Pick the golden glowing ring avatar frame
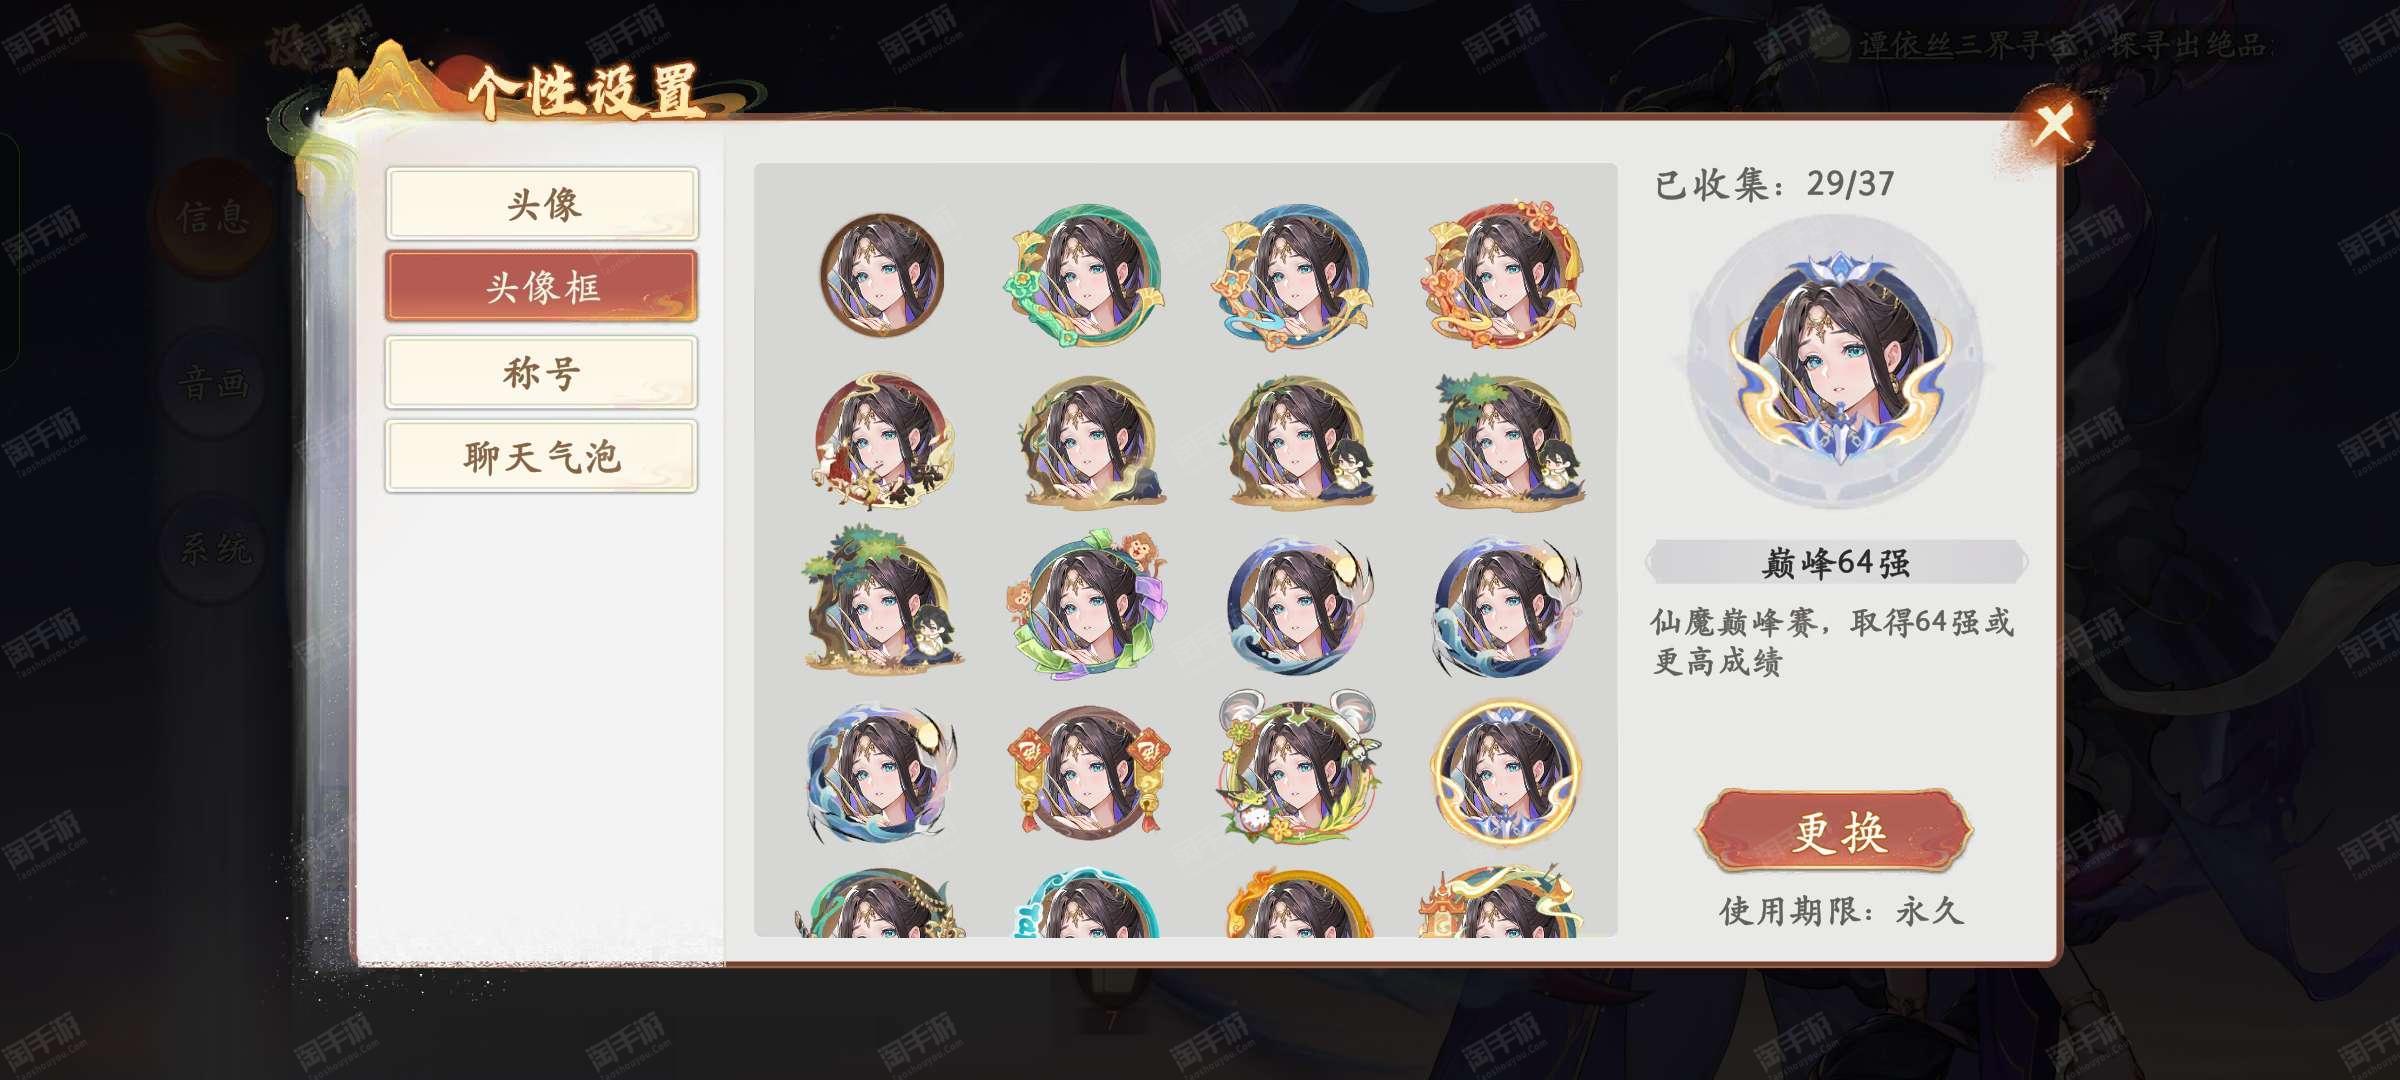Screen dimensions: 2400x1080 [1503, 770]
